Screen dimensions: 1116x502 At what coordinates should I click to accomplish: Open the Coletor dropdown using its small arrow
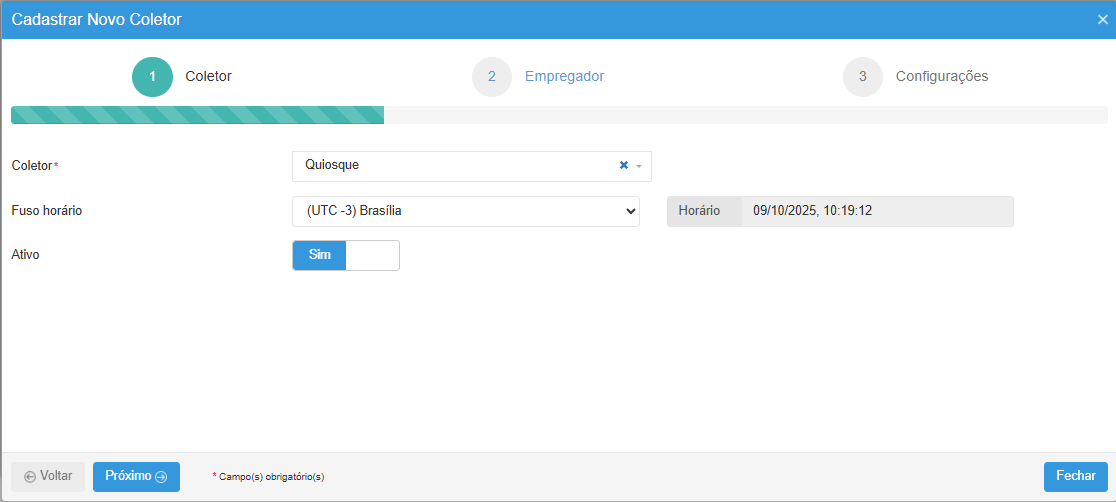point(639,166)
